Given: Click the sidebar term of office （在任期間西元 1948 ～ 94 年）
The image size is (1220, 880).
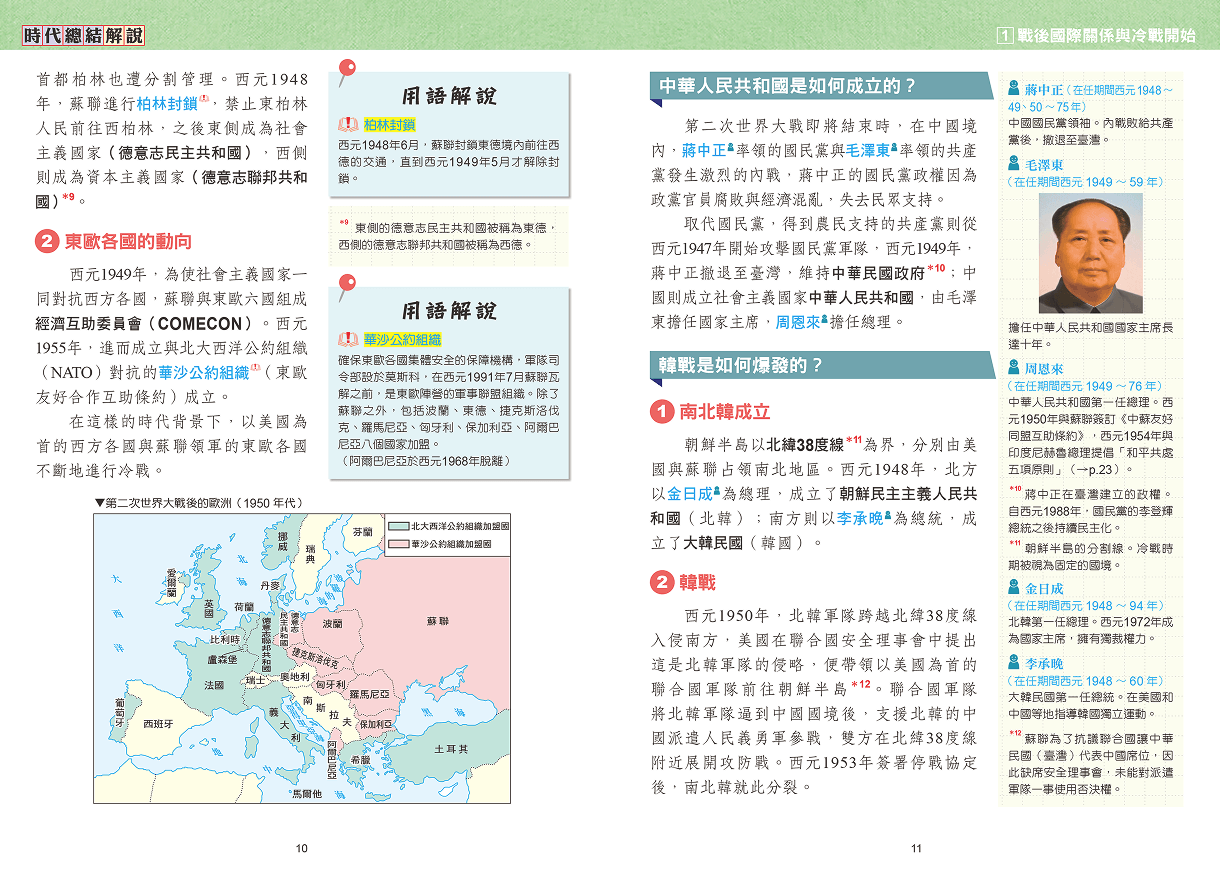Looking at the screenshot, I should 1086,606.
